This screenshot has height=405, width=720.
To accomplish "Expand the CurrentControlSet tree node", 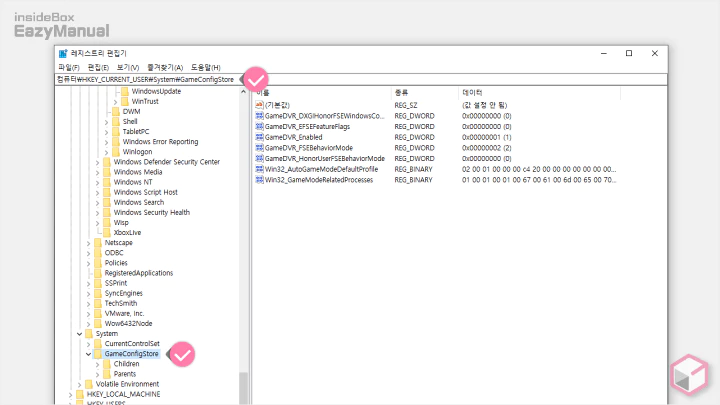I will pyautogui.click(x=88, y=343).
